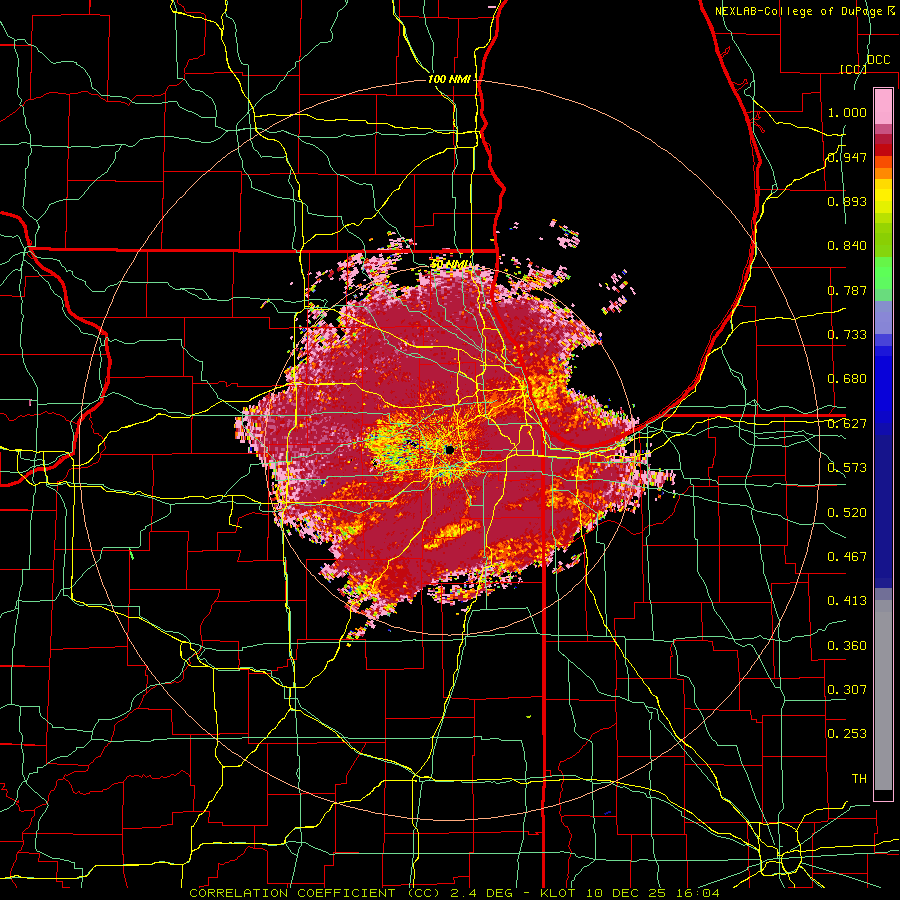Click the 0.253 legend value
Image resolution: width=900 pixels, height=900 pixels.
tap(847, 734)
